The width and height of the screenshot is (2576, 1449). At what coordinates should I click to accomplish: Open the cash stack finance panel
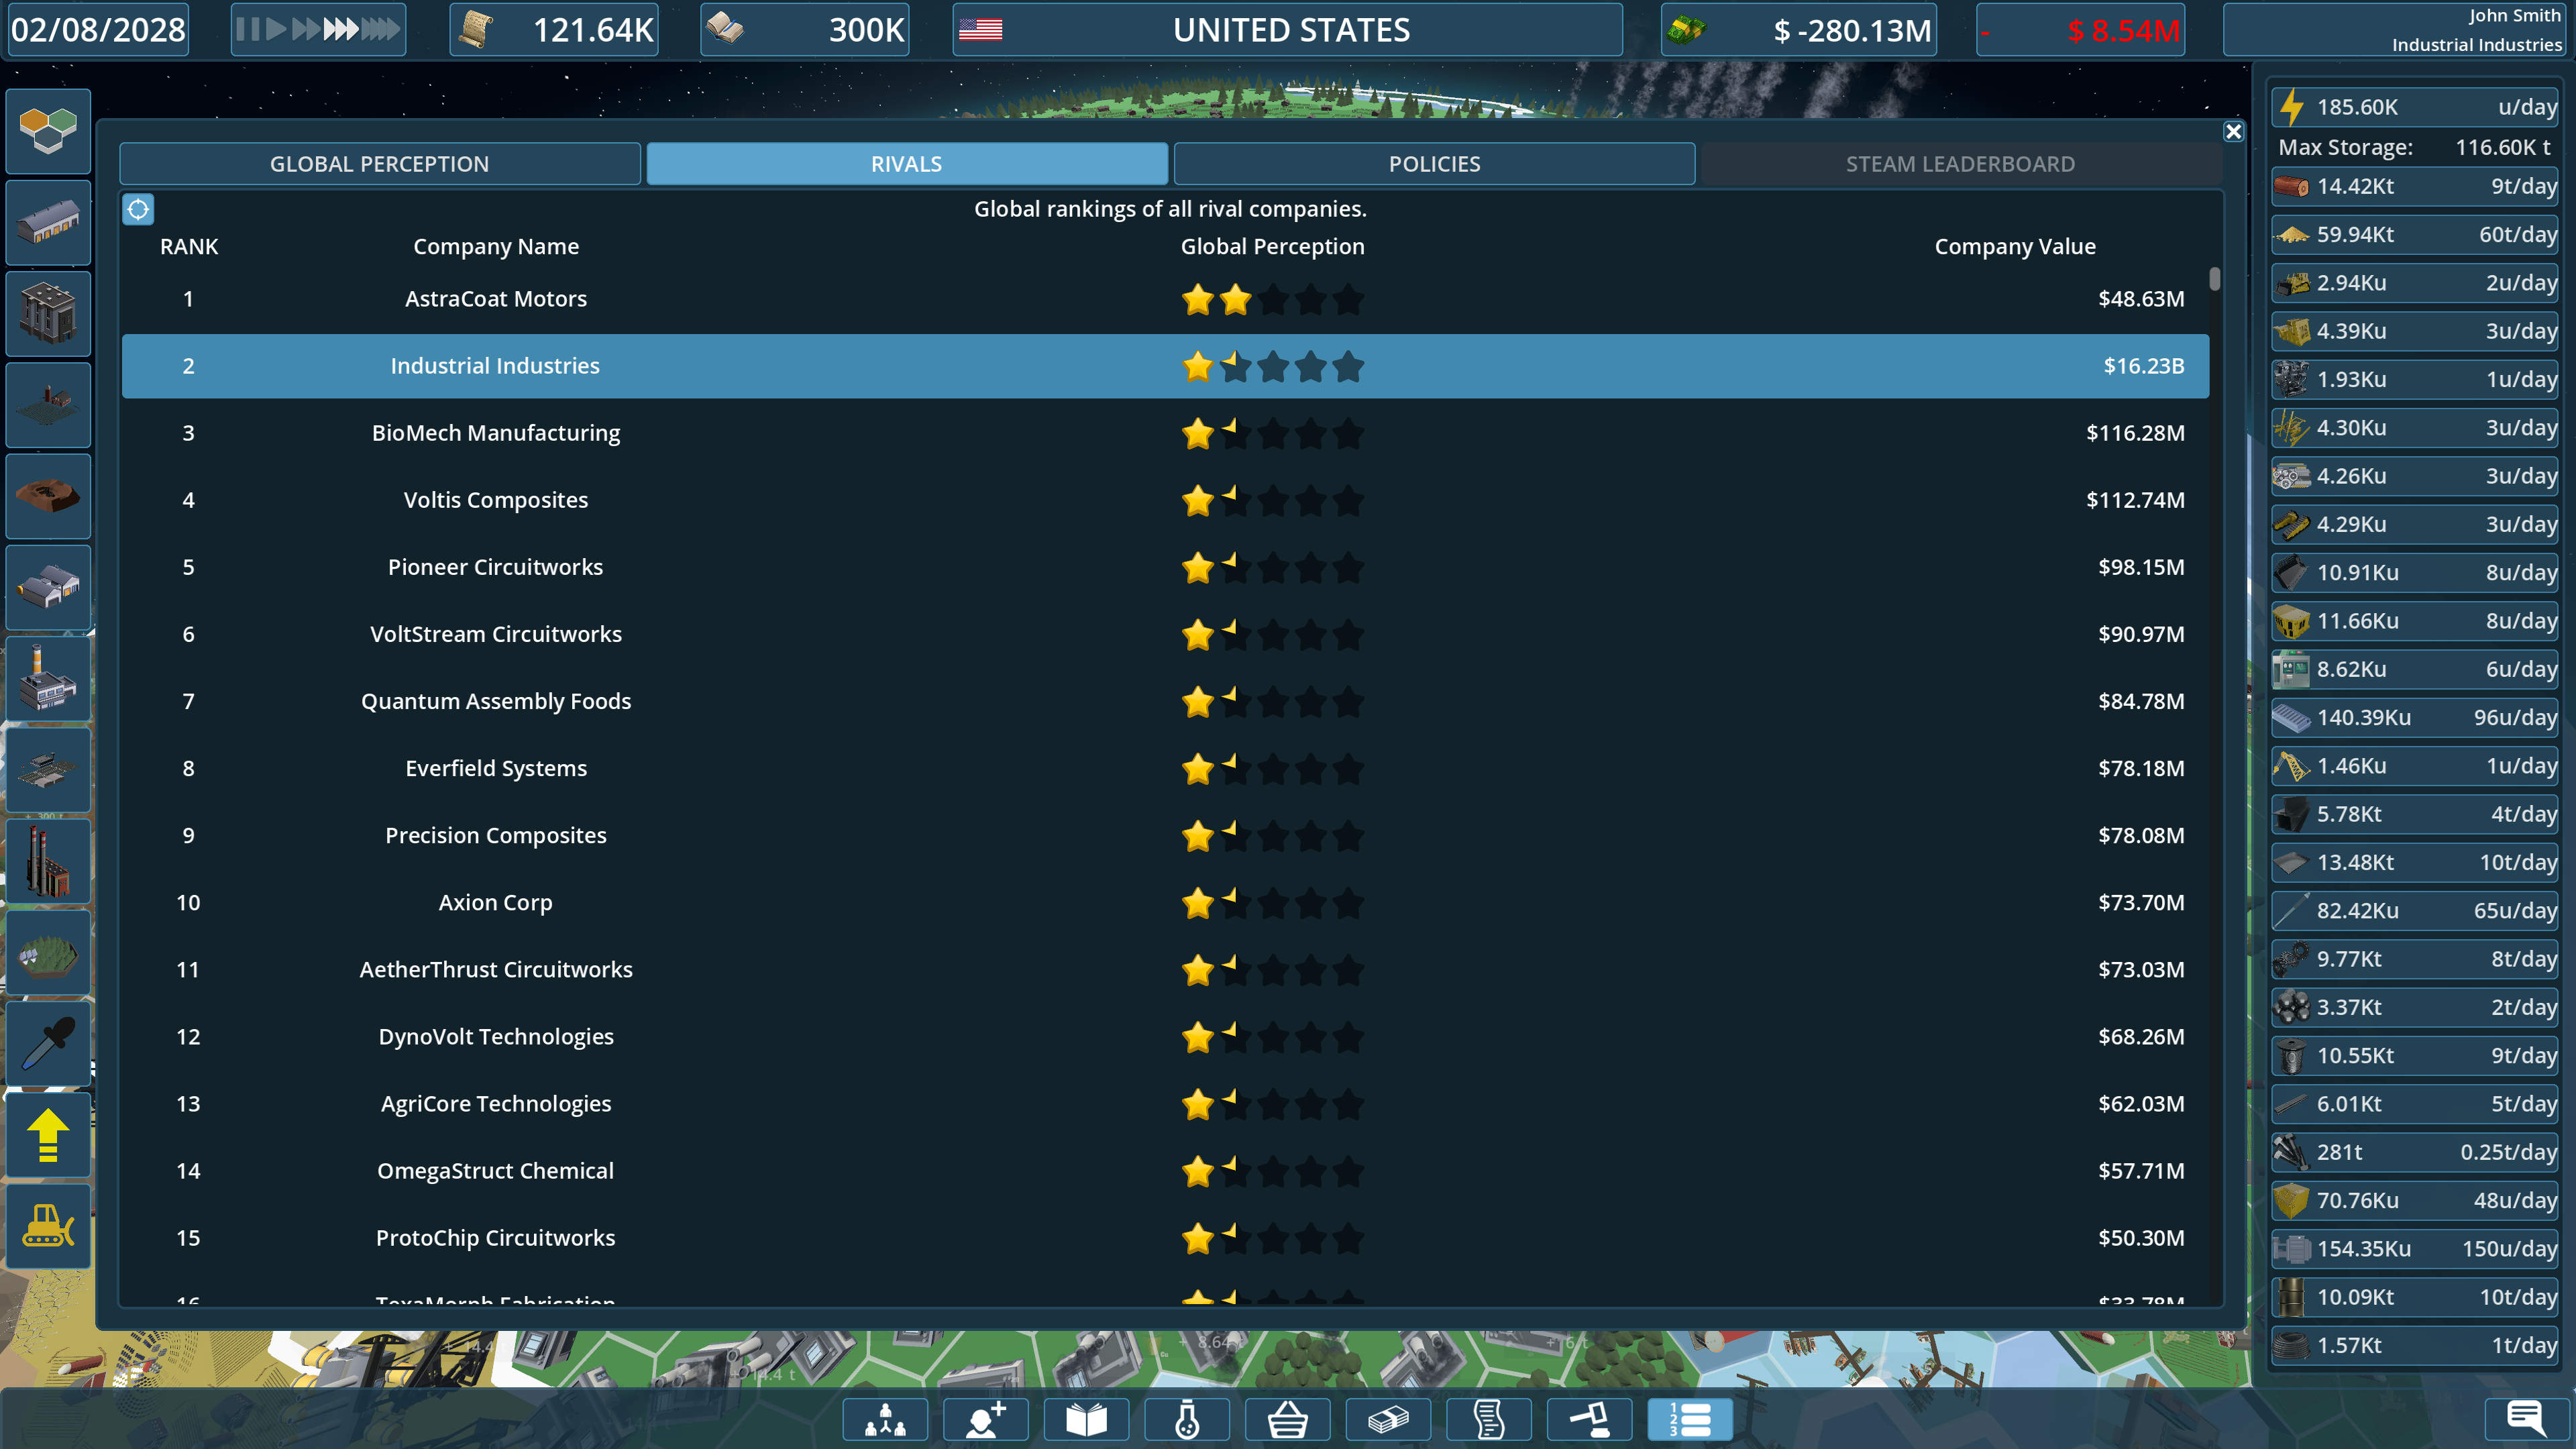coord(1388,1419)
